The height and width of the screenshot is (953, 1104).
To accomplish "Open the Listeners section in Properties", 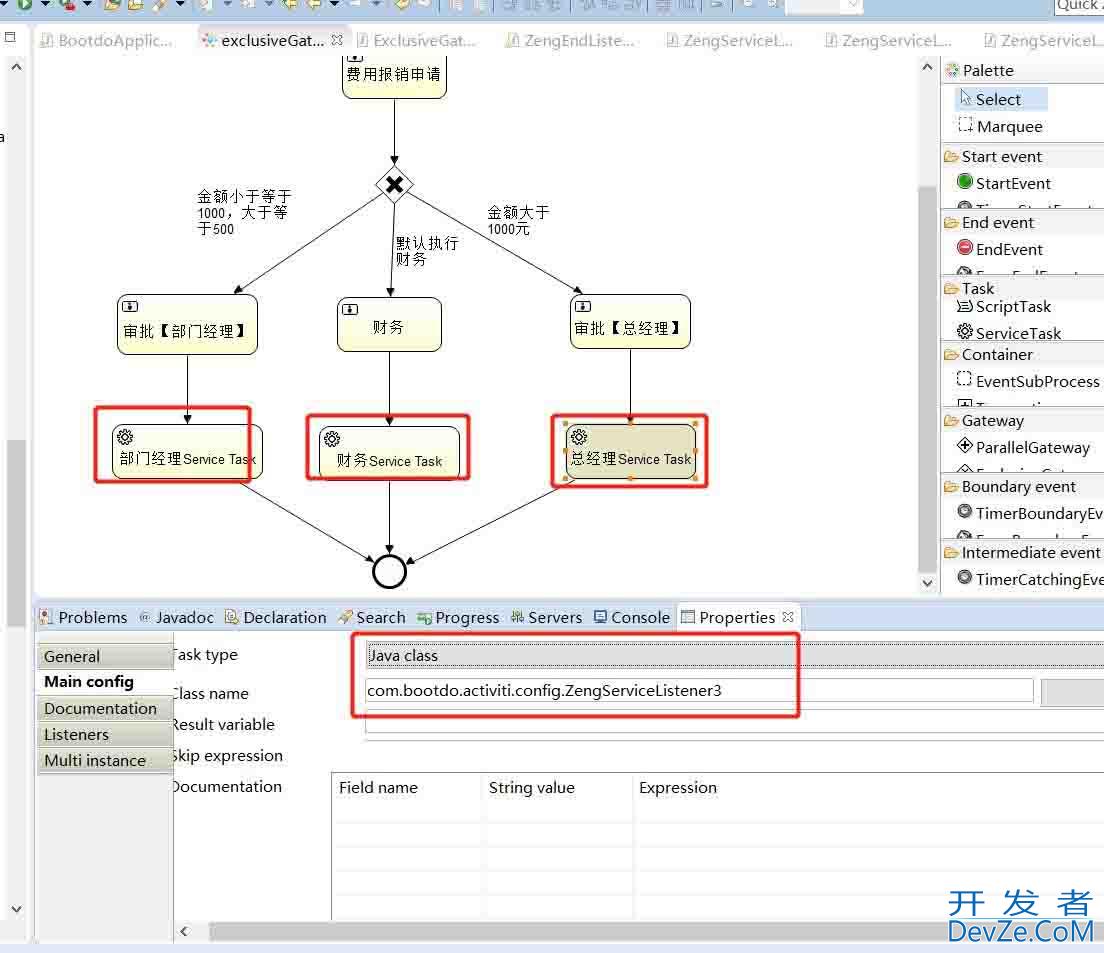I will click(x=77, y=734).
